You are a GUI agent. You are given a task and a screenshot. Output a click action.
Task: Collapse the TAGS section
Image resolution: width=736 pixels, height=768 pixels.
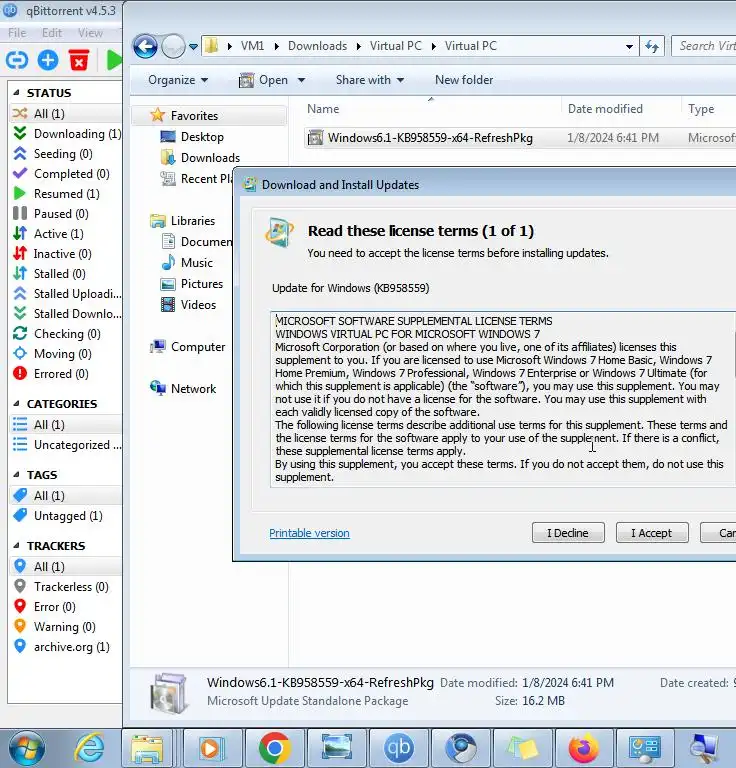17,475
